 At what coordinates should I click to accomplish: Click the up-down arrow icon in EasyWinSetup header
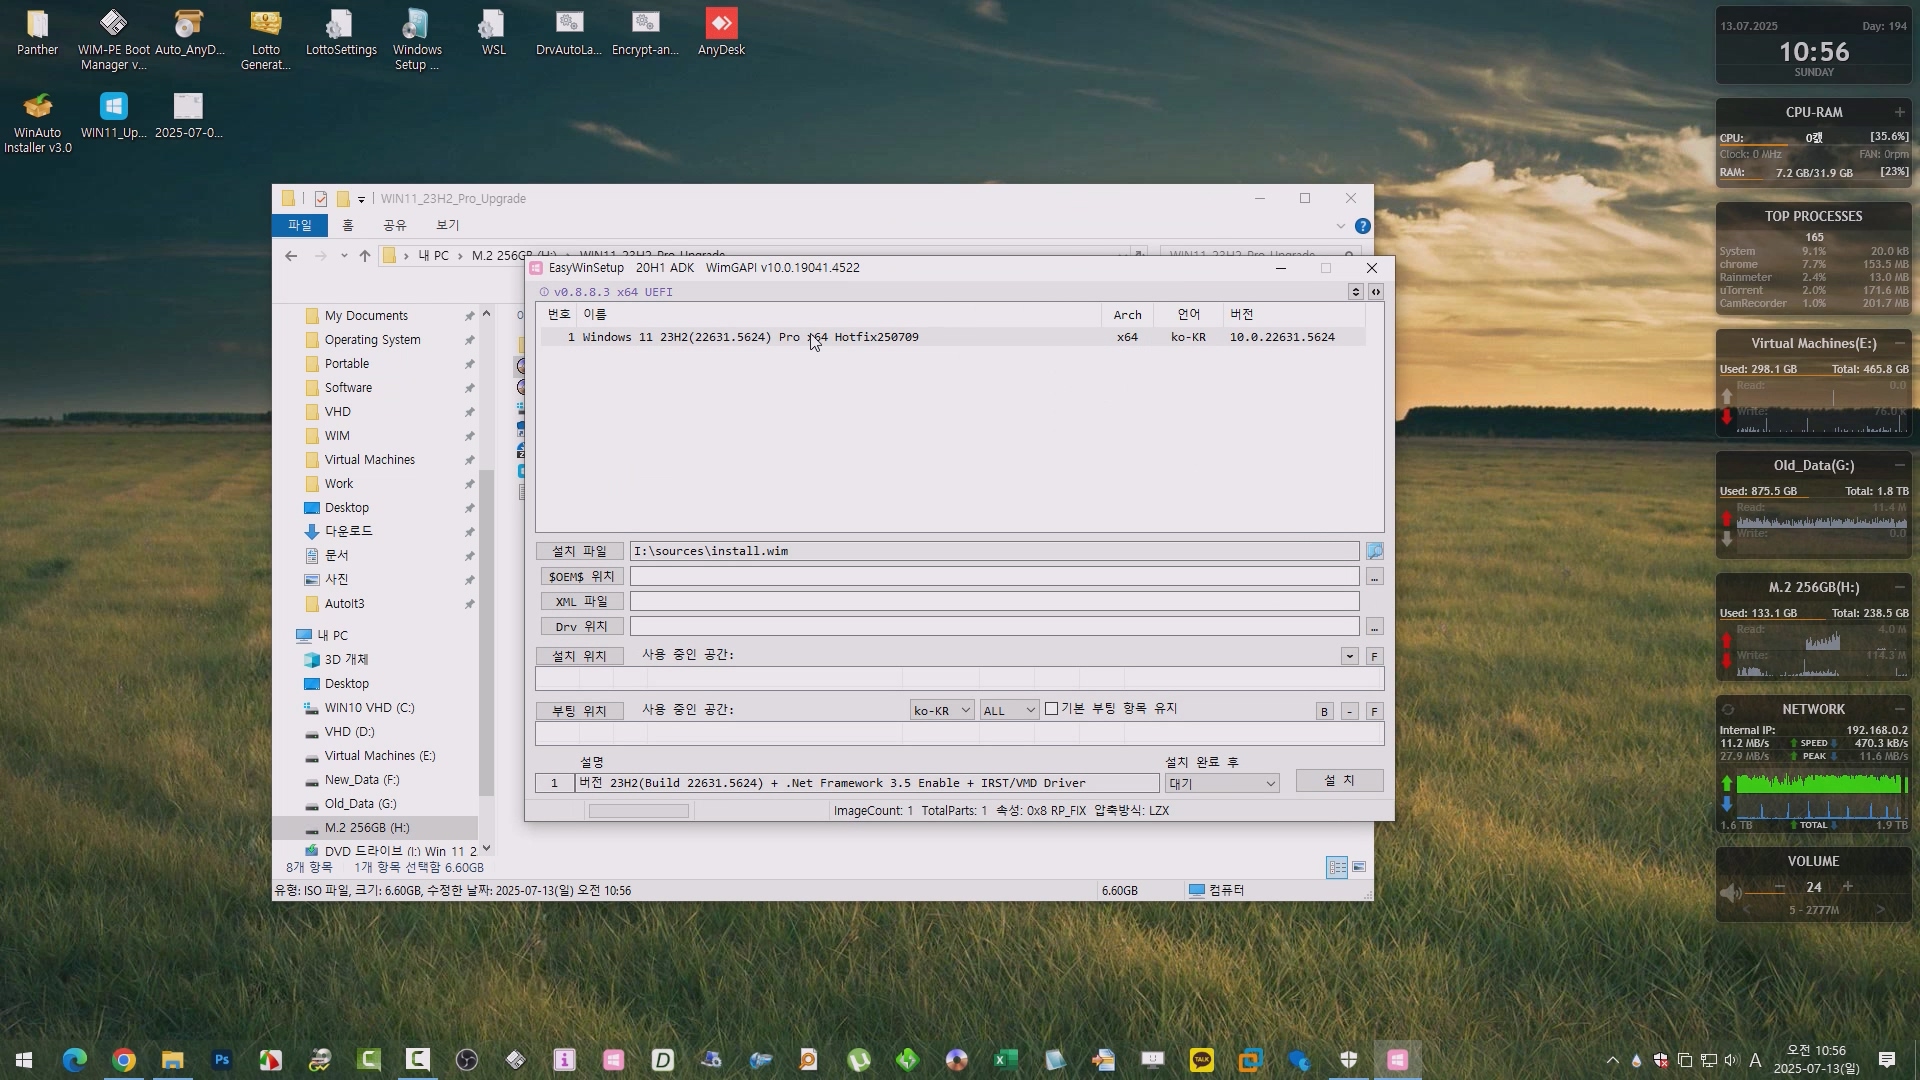click(1355, 292)
